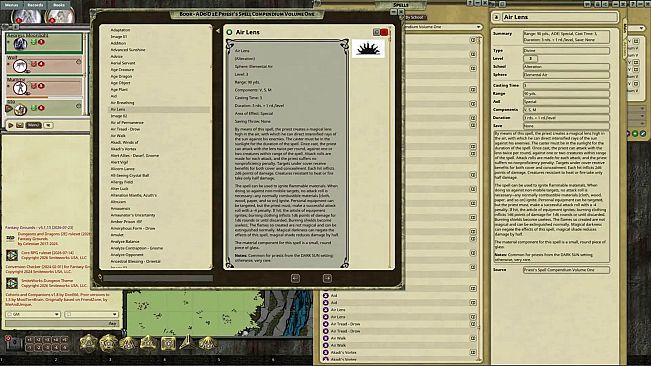The height and width of the screenshot is (366, 651).
Task: Open the second character portrait at top
Action: [x=60, y=17]
